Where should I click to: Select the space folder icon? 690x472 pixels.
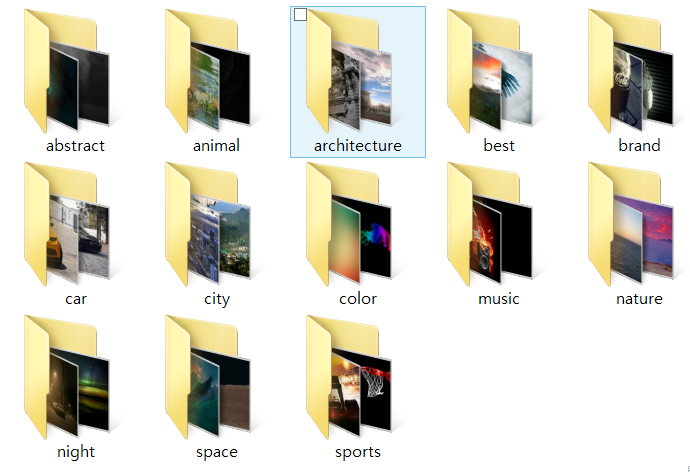tap(216, 378)
